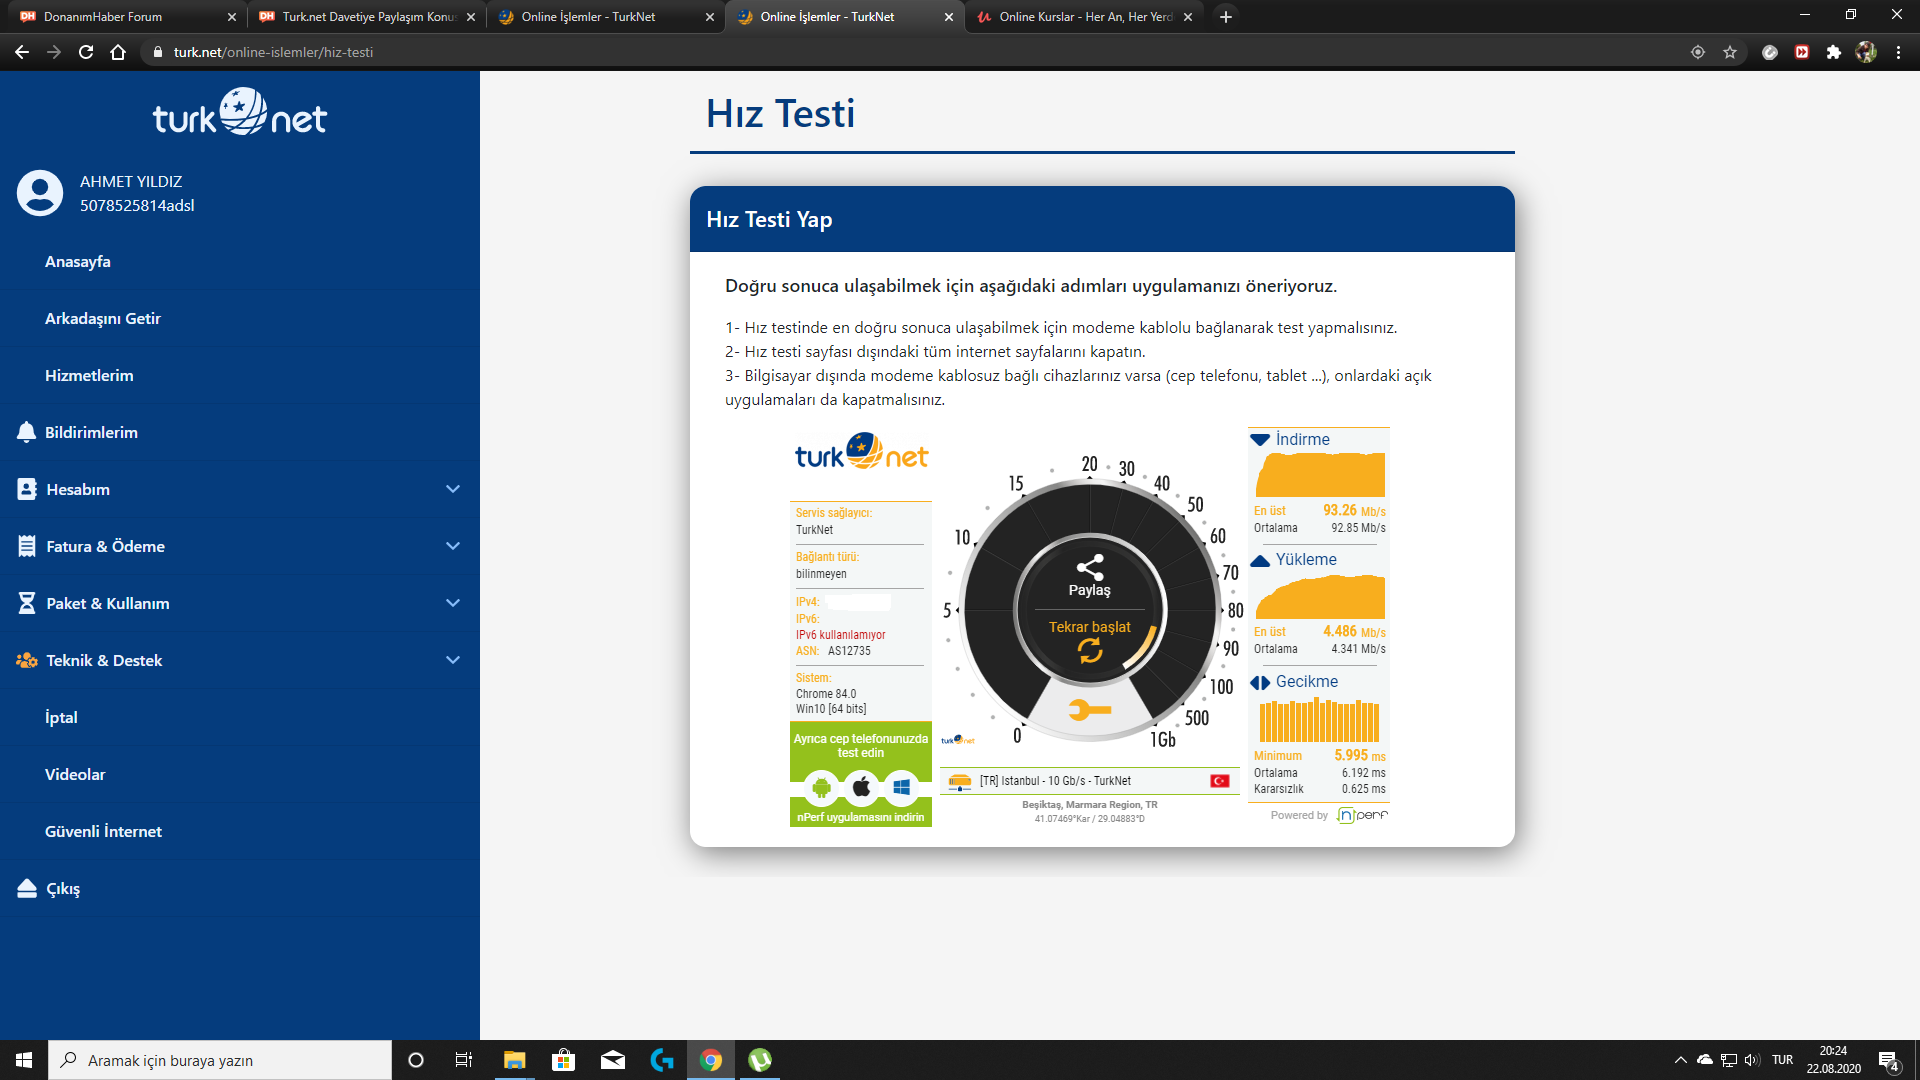Click the Windows app download icon
Image resolution: width=1920 pixels, height=1080 pixels.
point(901,788)
